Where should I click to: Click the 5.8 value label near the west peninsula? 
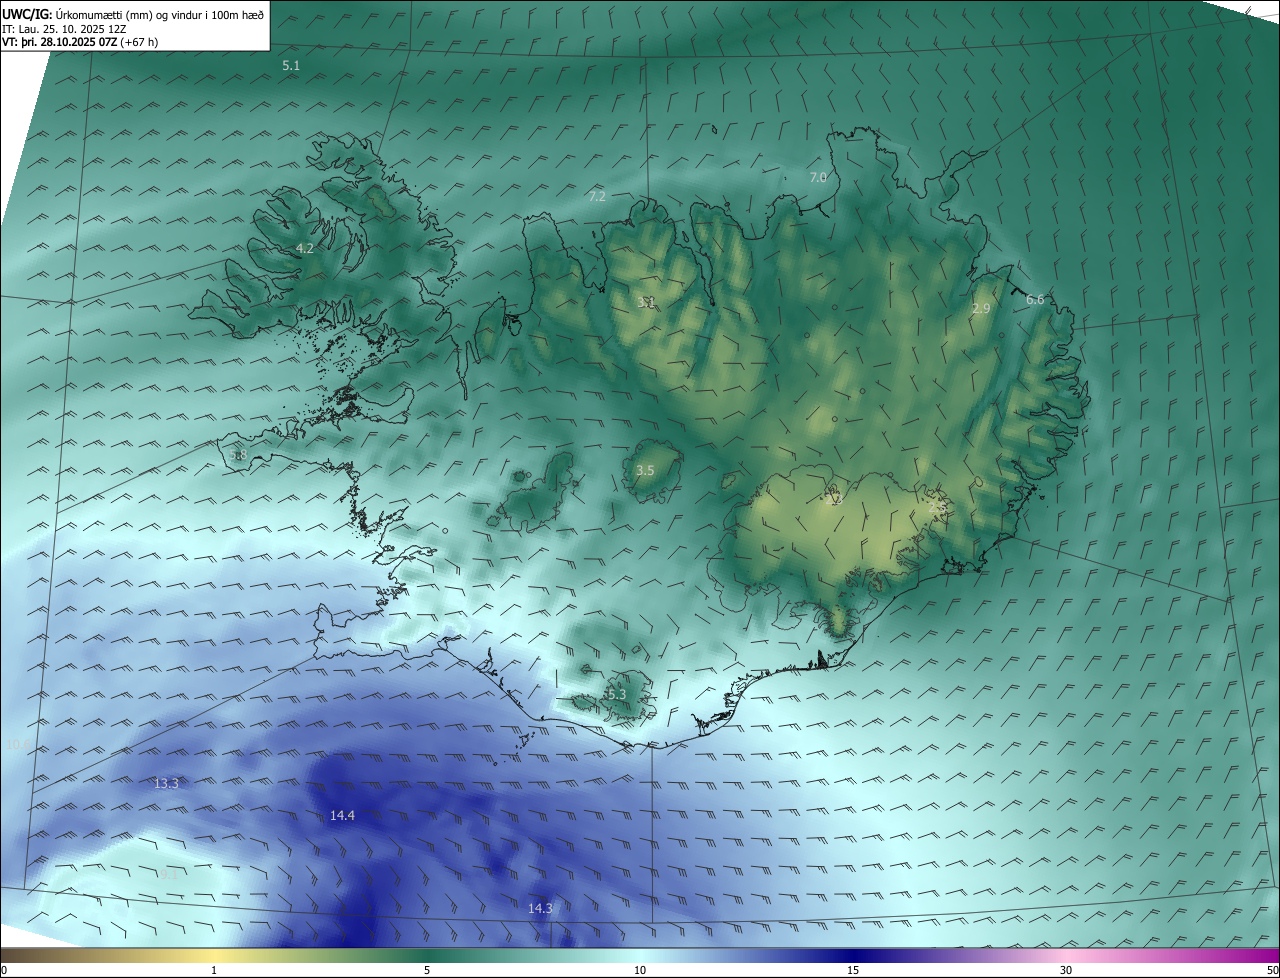click(x=238, y=455)
